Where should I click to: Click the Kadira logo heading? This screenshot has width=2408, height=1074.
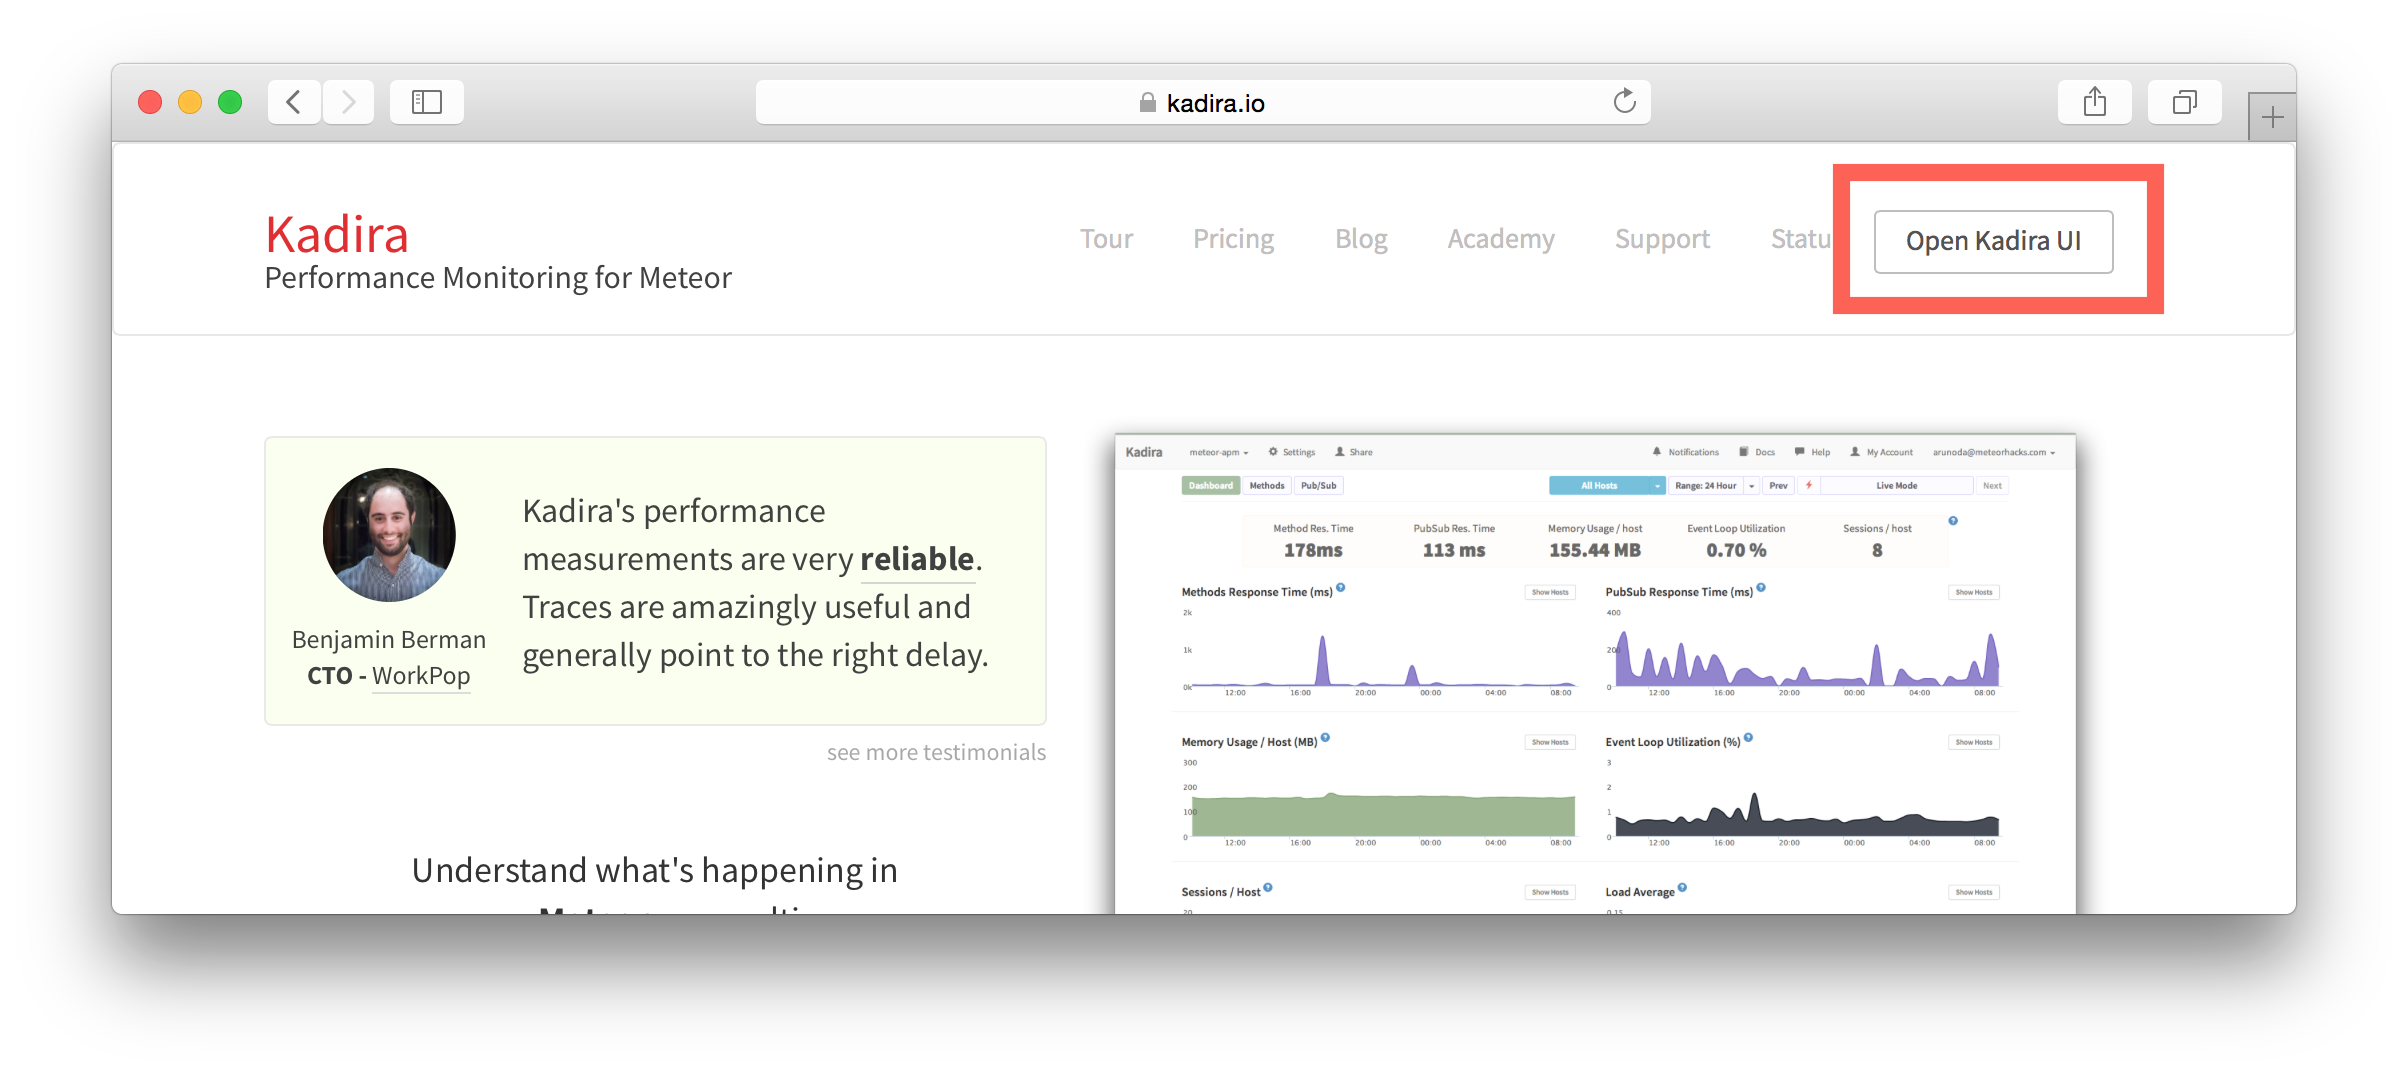337,235
